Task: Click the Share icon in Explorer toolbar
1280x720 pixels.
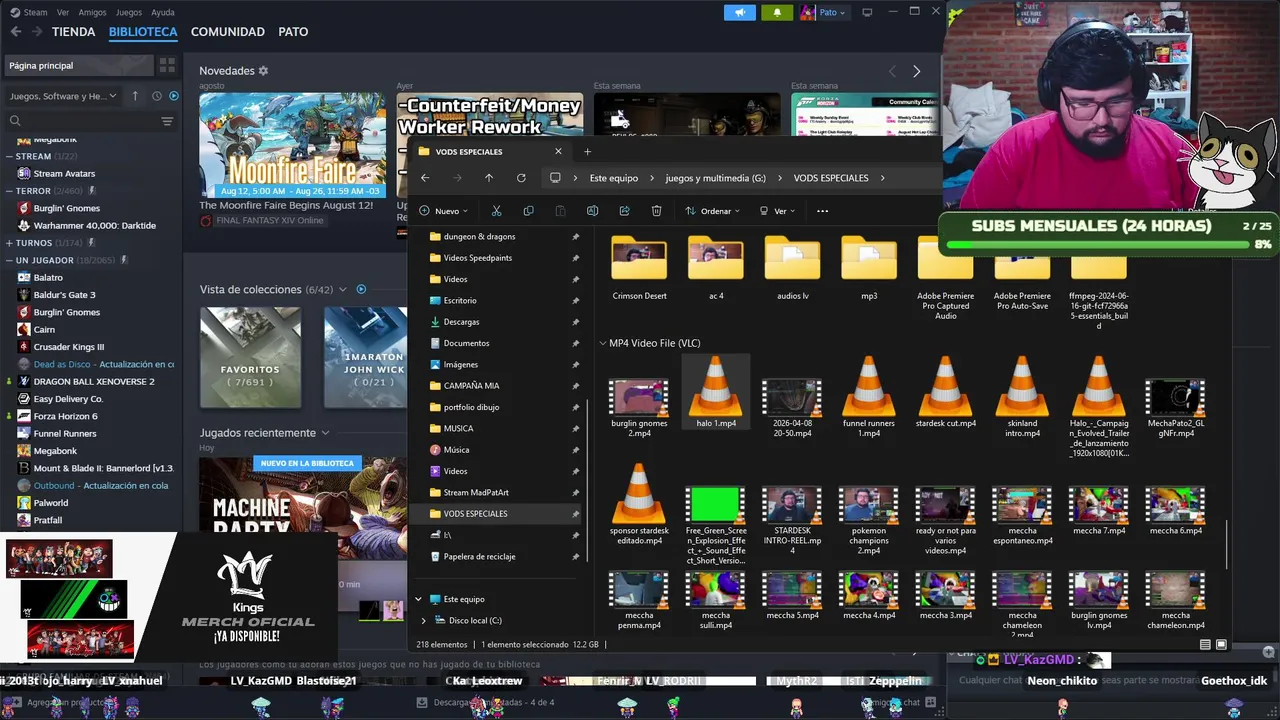Action: pyautogui.click(x=624, y=211)
